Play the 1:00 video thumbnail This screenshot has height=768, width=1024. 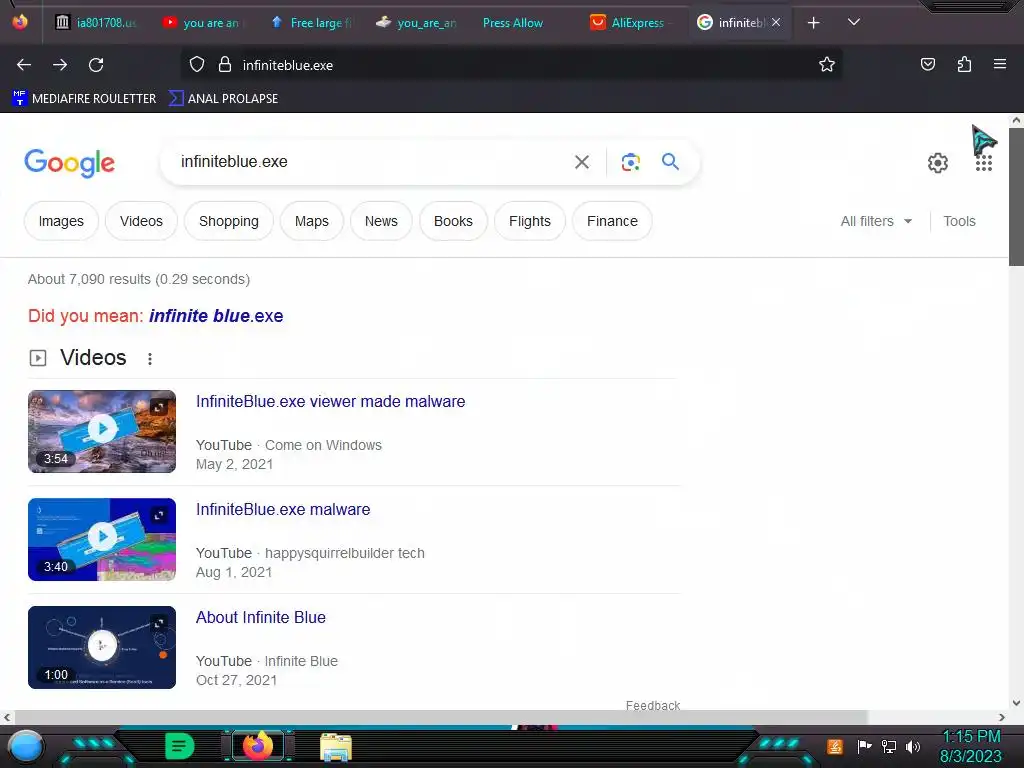pos(102,647)
